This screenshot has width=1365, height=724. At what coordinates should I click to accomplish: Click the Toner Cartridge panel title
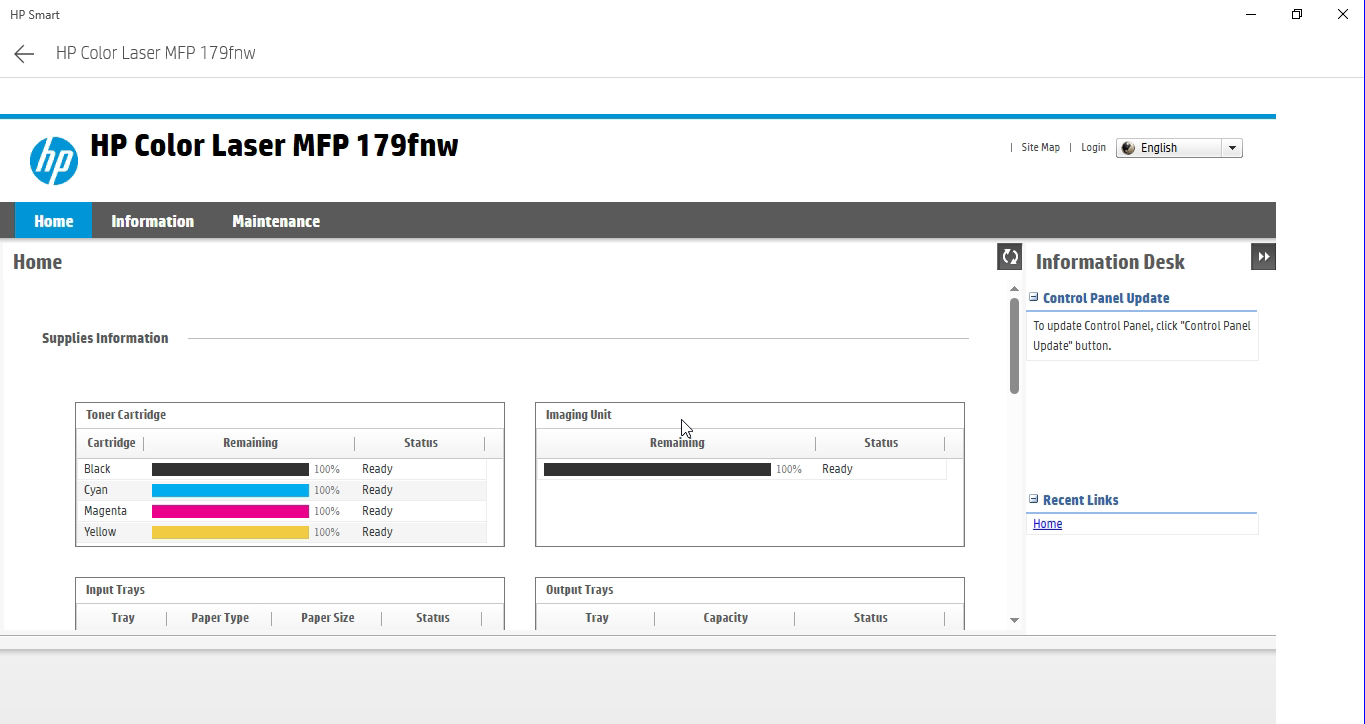(x=126, y=415)
